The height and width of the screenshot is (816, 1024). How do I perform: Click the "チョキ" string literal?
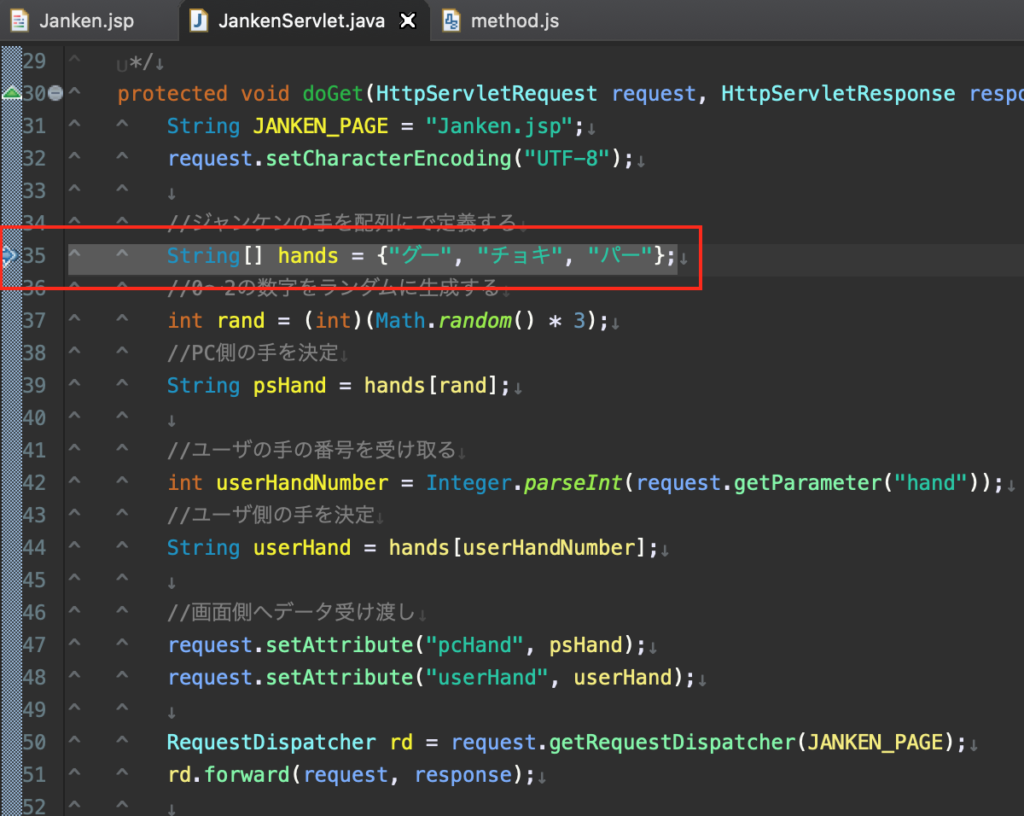click(x=520, y=255)
